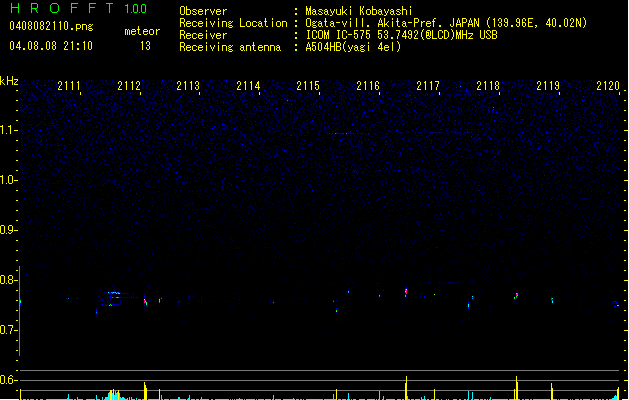The width and height of the screenshot is (629, 400).
Task: Click the meteor count 13
Action: click(145, 46)
